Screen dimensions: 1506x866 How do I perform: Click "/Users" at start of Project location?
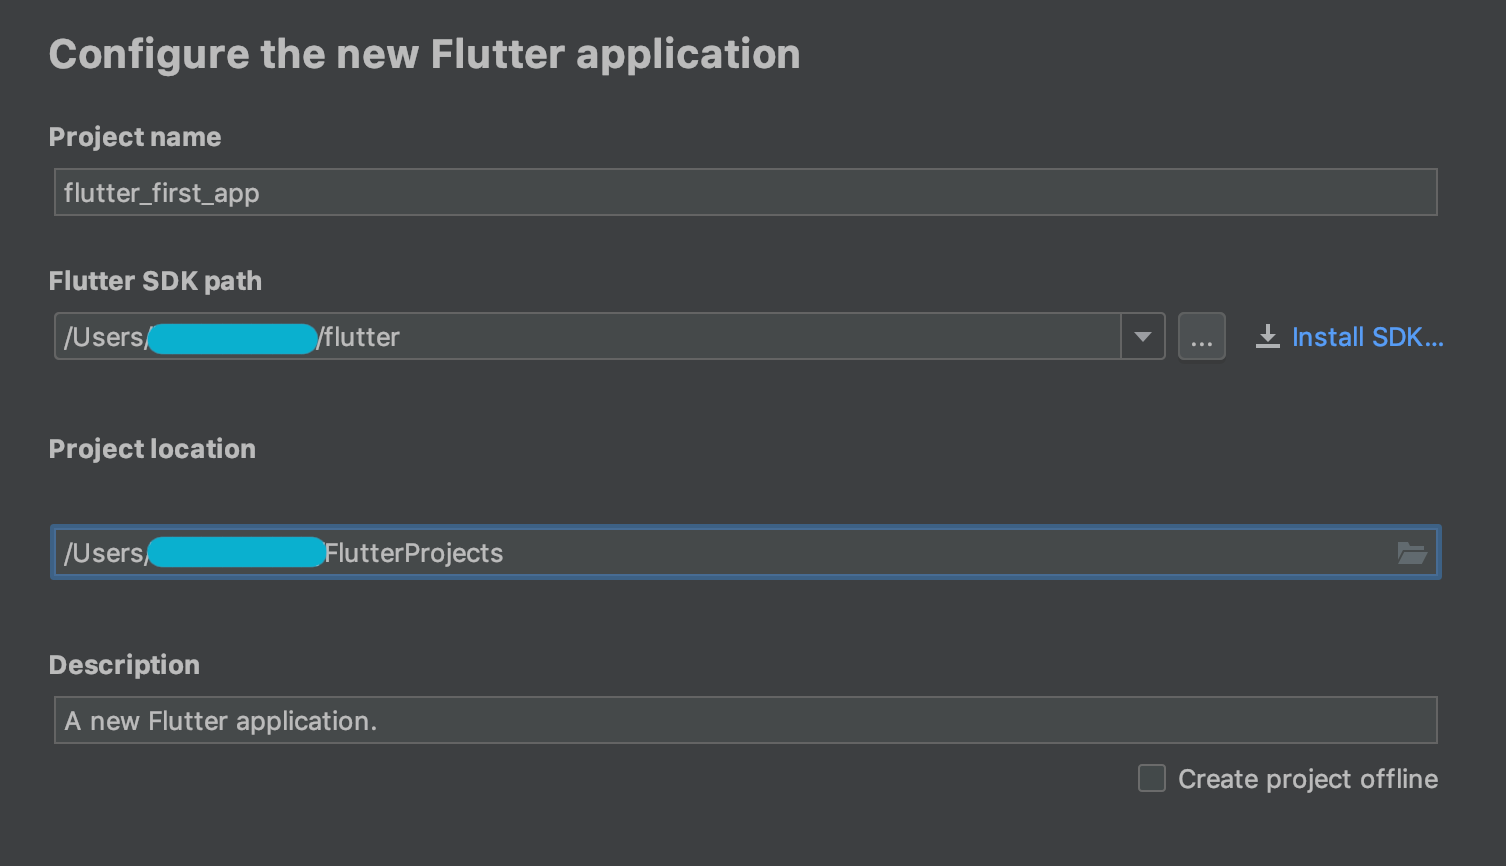pyautogui.click(x=104, y=553)
